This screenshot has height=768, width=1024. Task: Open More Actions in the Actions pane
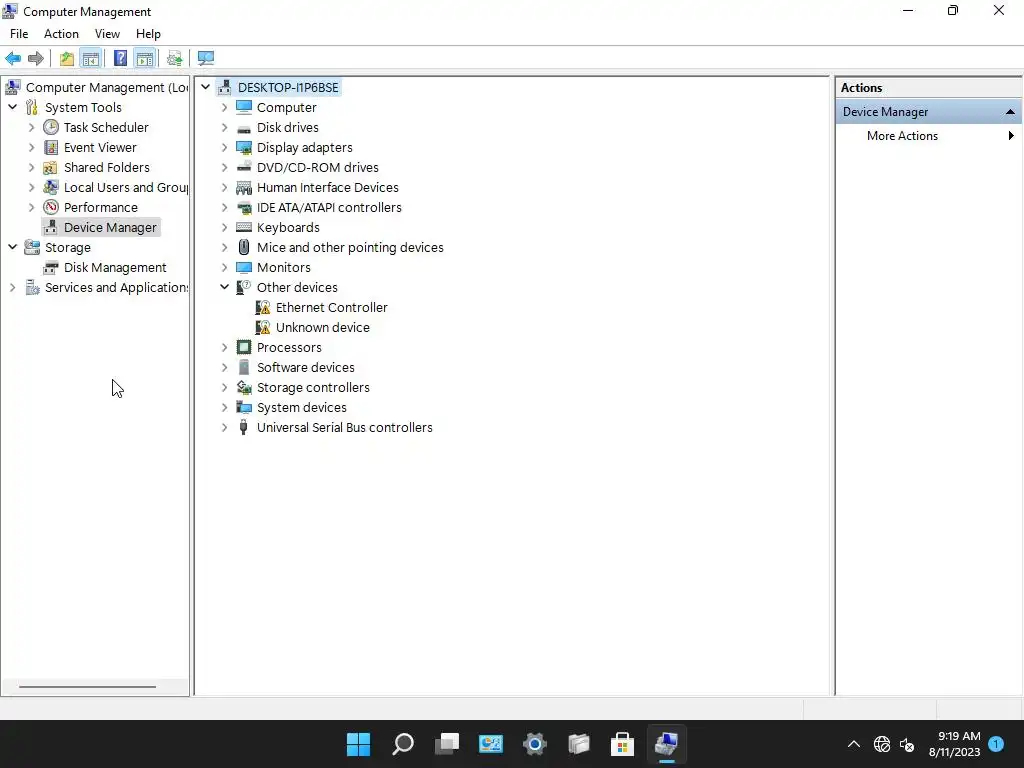pyautogui.click(x=902, y=136)
